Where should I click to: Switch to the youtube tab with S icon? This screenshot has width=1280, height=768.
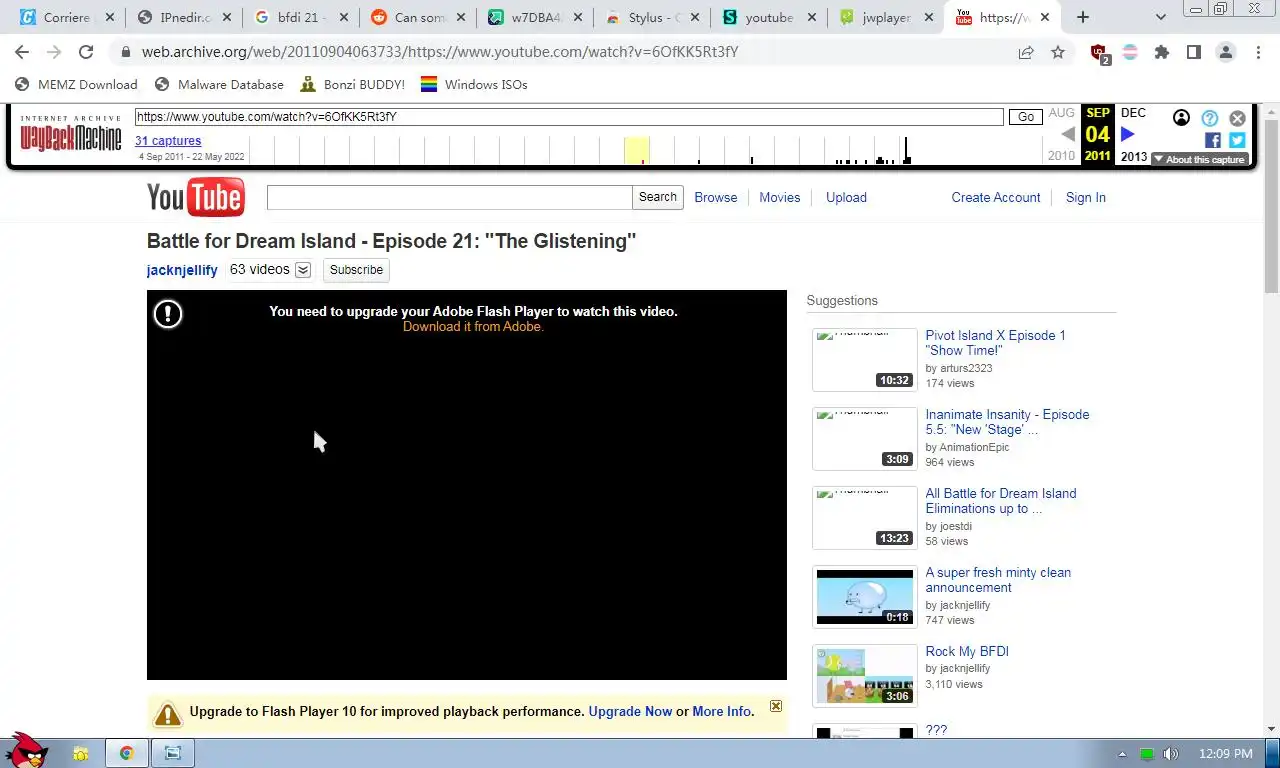click(769, 17)
